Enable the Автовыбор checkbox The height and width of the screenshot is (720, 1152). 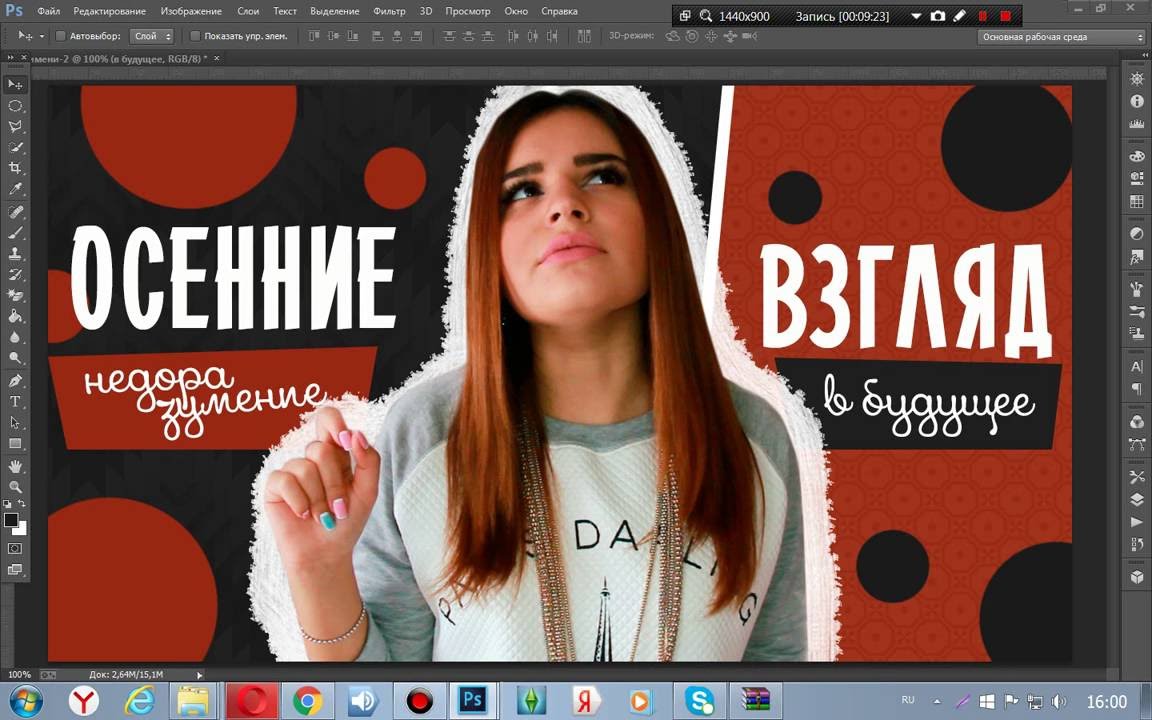[60, 36]
